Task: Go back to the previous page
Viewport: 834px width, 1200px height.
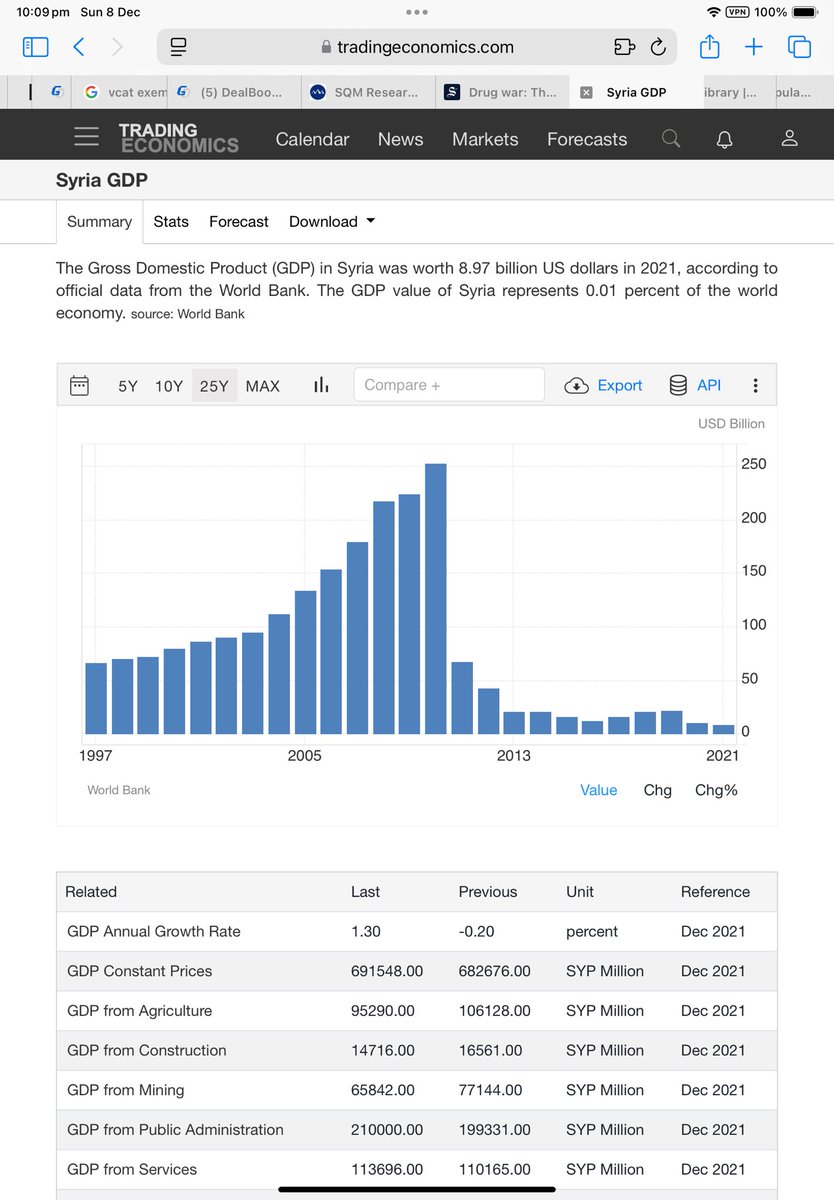Action: coord(79,47)
